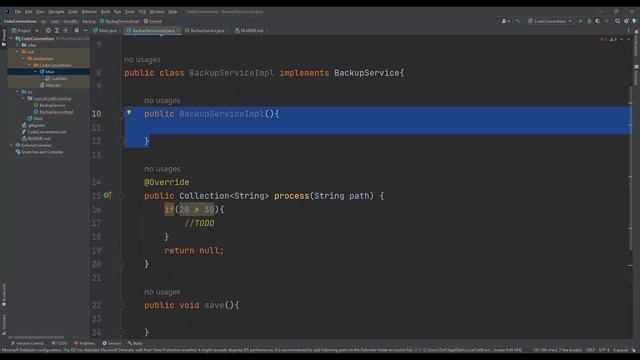The width and height of the screenshot is (640, 360).
Task: Click the select opened file locate icon
Action: point(48,31)
